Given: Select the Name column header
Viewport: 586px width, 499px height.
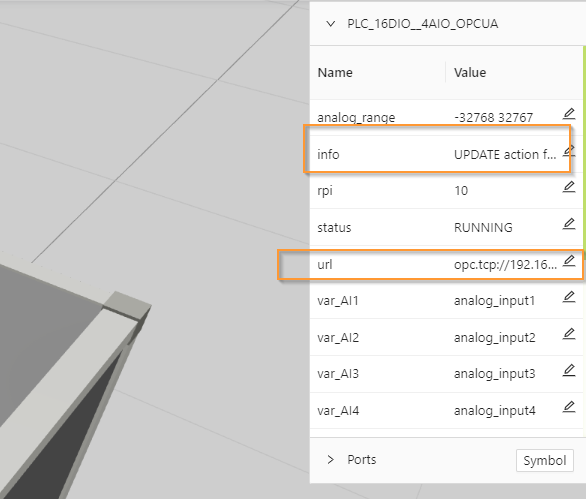Looking at the screenshot, I should pos(335,73).
